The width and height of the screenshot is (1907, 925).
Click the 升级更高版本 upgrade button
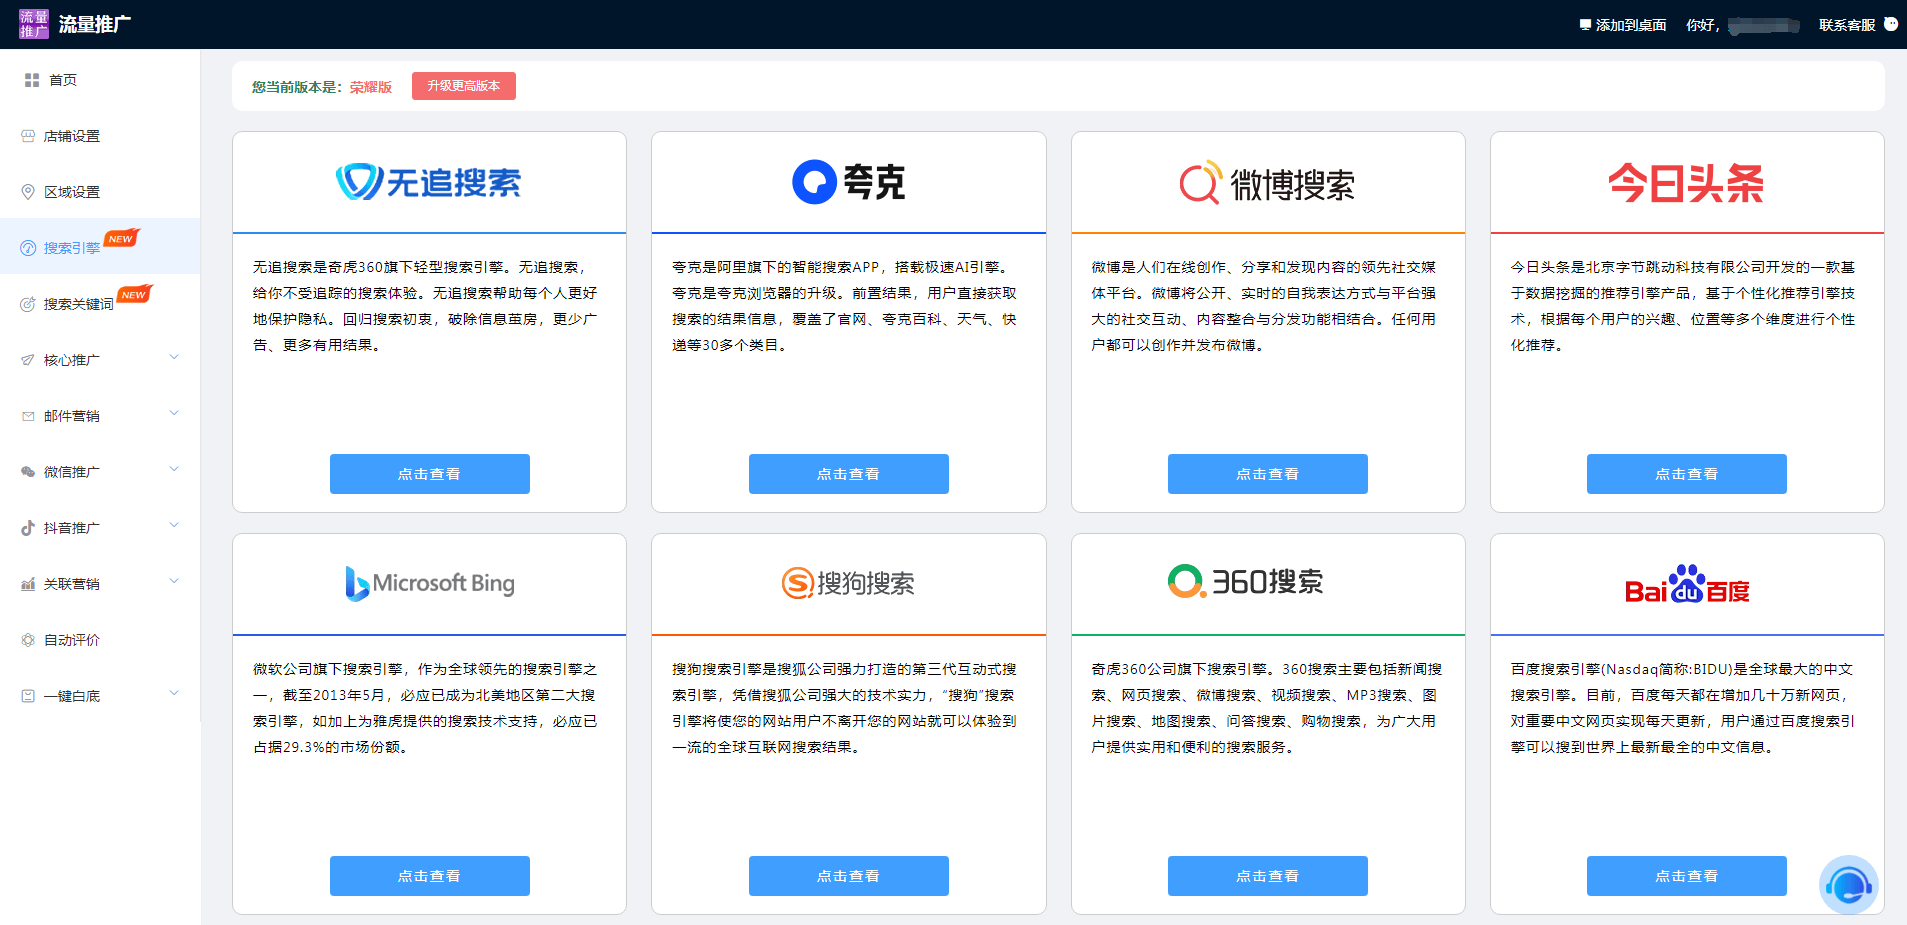coord(464,86)
